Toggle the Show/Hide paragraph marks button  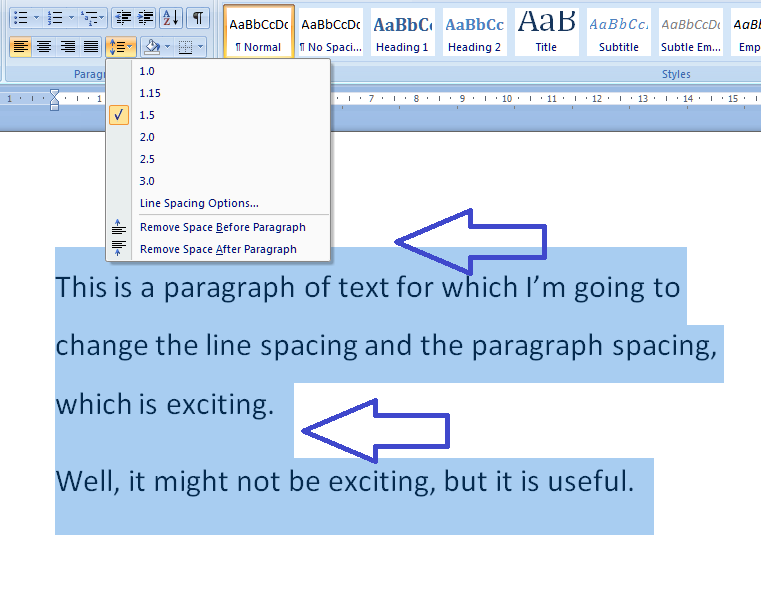[x=198, y=18]
